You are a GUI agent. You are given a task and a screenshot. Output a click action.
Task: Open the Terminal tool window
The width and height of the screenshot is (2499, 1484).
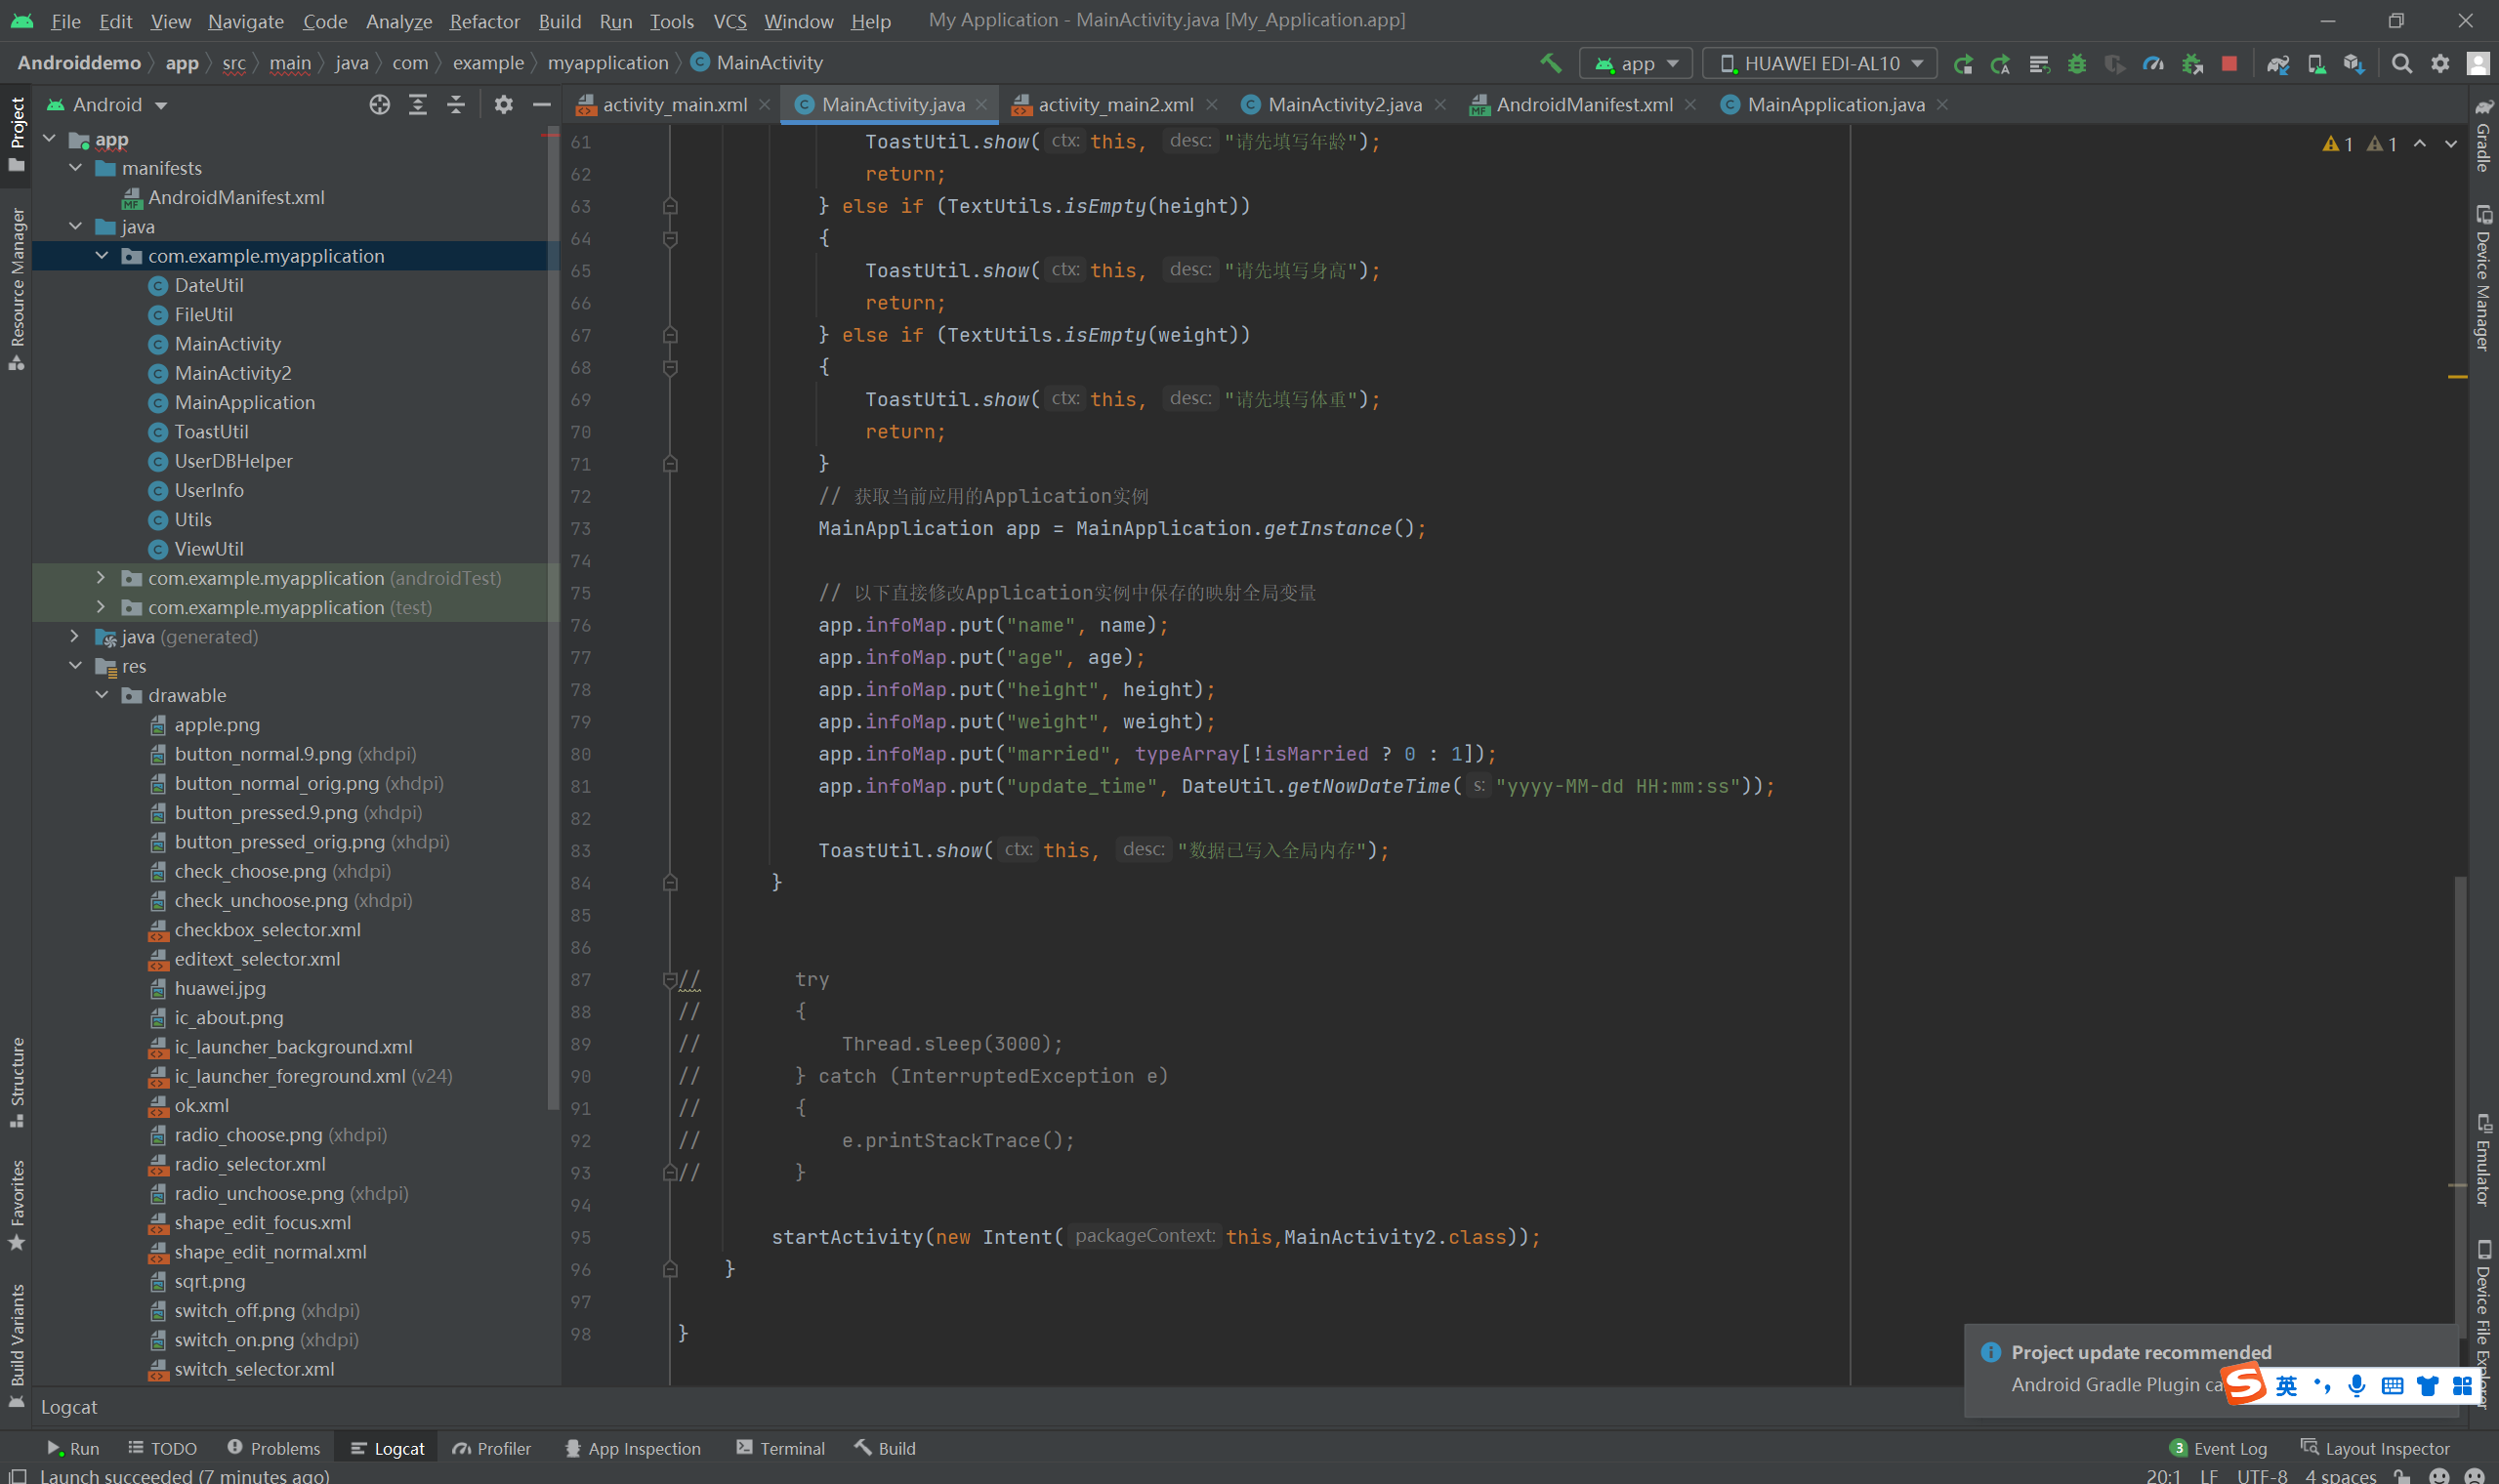pos(780,1448)
